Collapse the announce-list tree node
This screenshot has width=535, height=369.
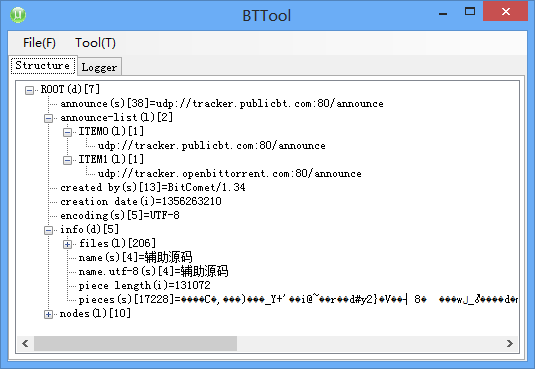[x=48, y=118]
